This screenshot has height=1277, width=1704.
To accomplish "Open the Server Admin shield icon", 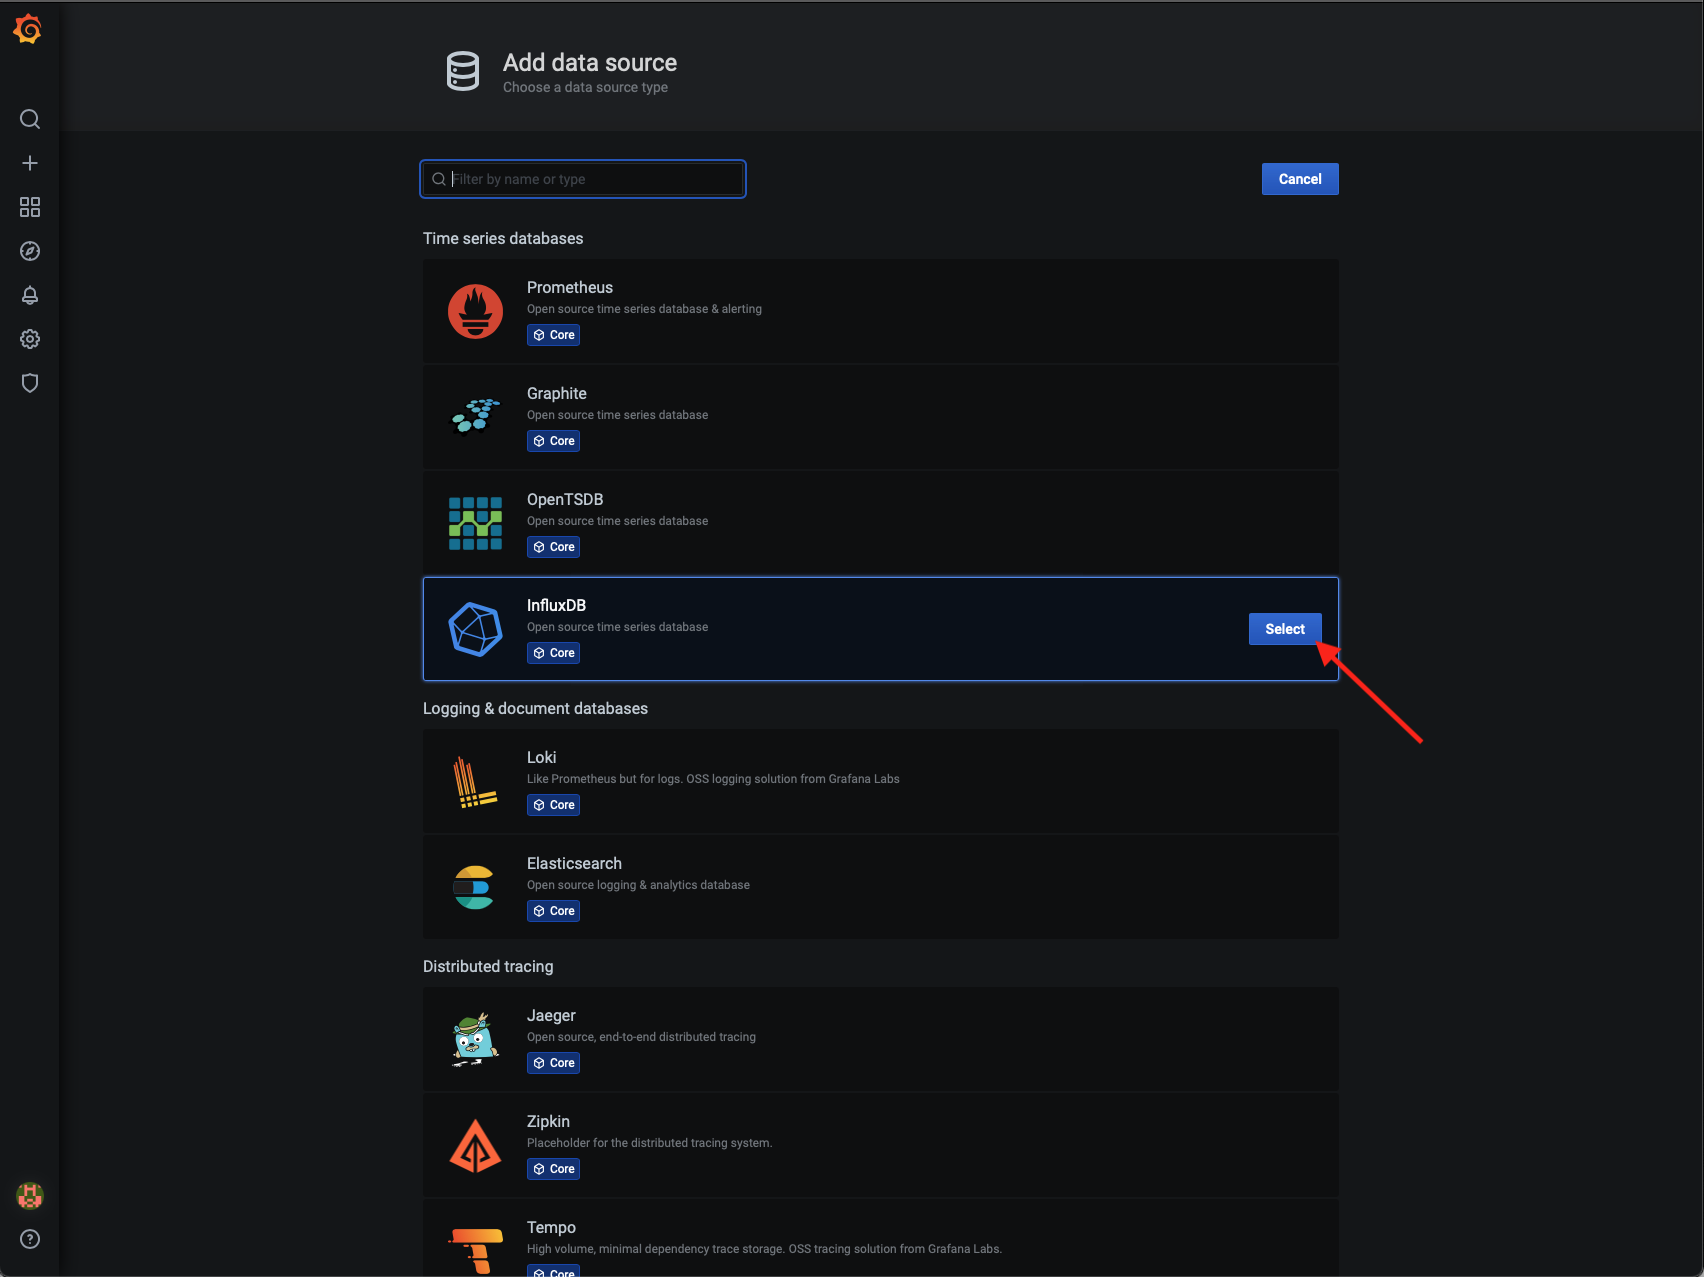I will pyautogui.click(x=30, y=383).
